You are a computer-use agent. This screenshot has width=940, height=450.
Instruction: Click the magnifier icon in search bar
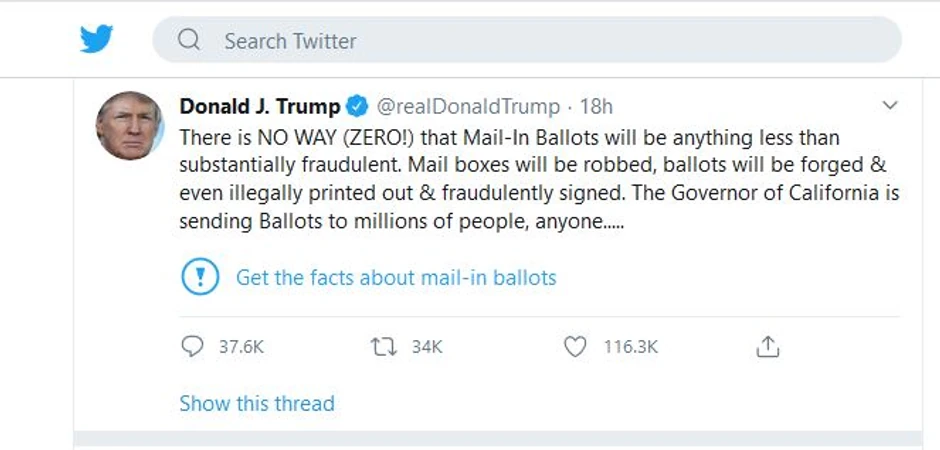(x=188, y=40)
